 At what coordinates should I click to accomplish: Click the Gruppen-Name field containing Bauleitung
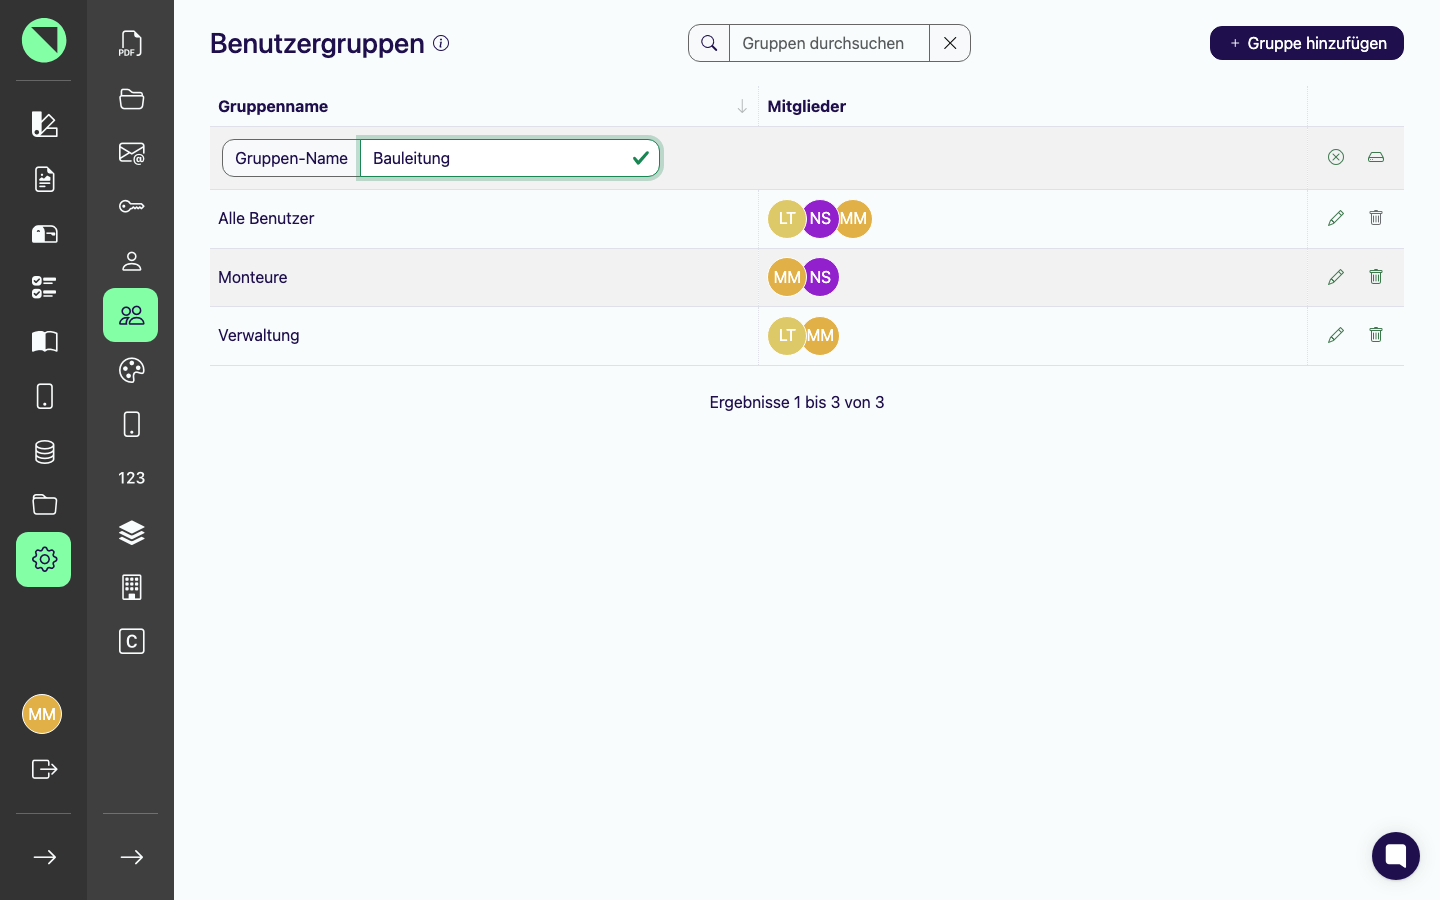(510, 158)
